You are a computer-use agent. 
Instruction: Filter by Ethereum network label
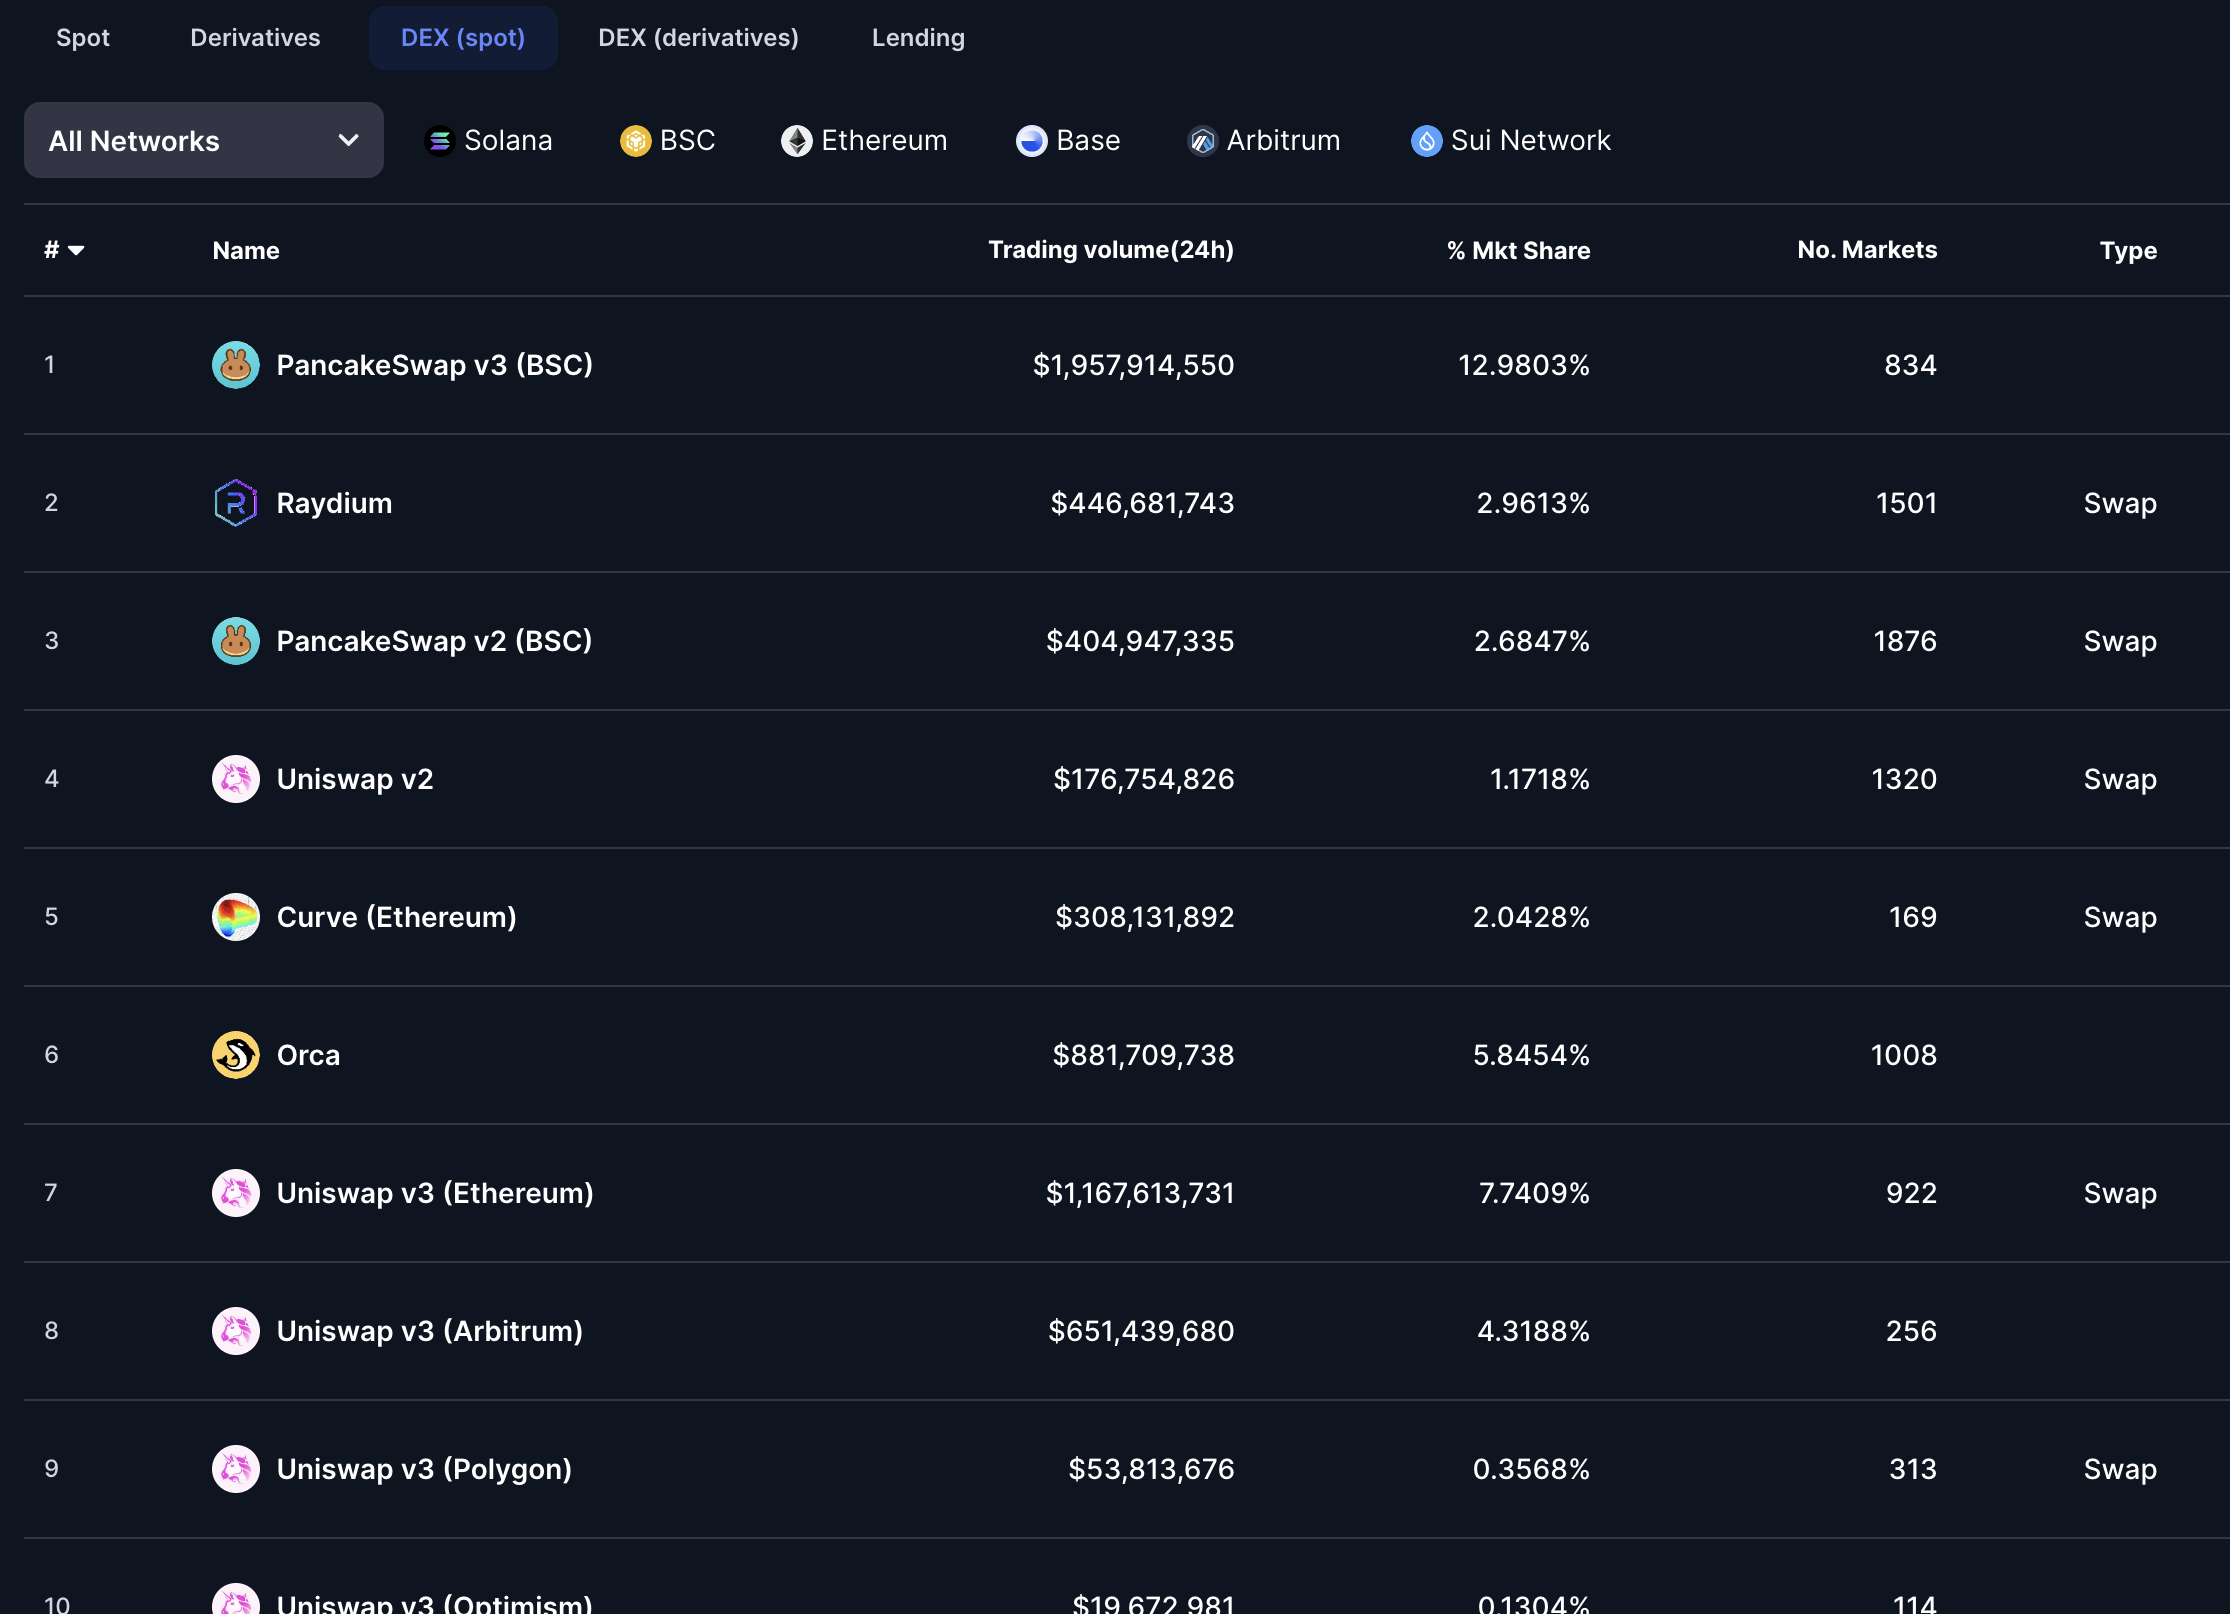click(884, 141)
